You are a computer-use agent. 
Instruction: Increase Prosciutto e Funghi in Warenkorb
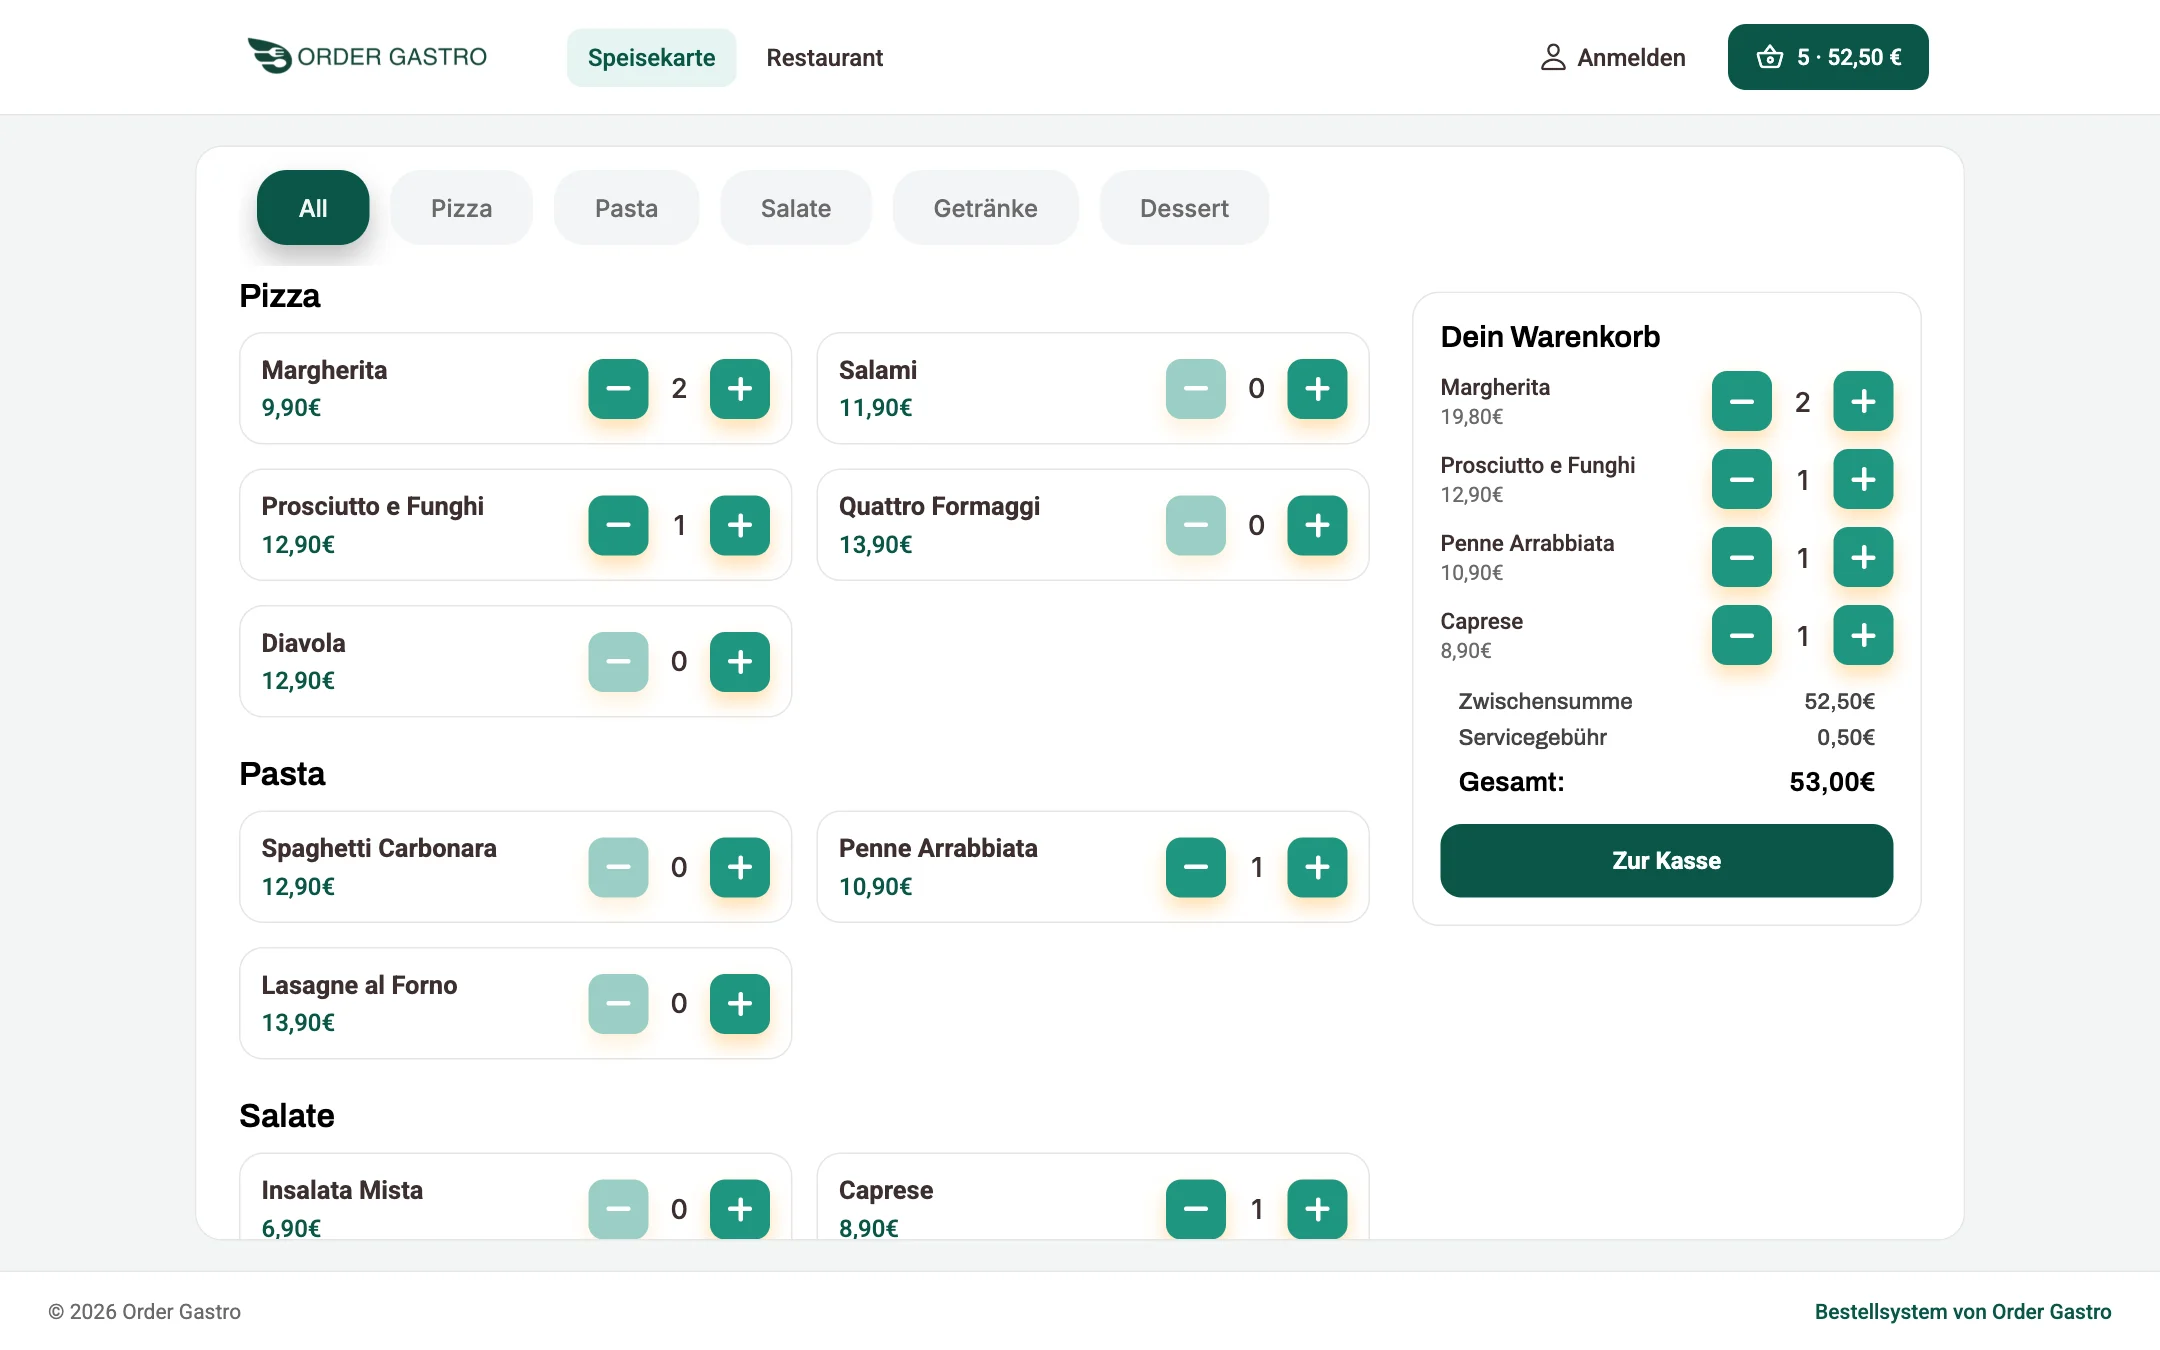pyautogui.click(x=1863, y=479)
